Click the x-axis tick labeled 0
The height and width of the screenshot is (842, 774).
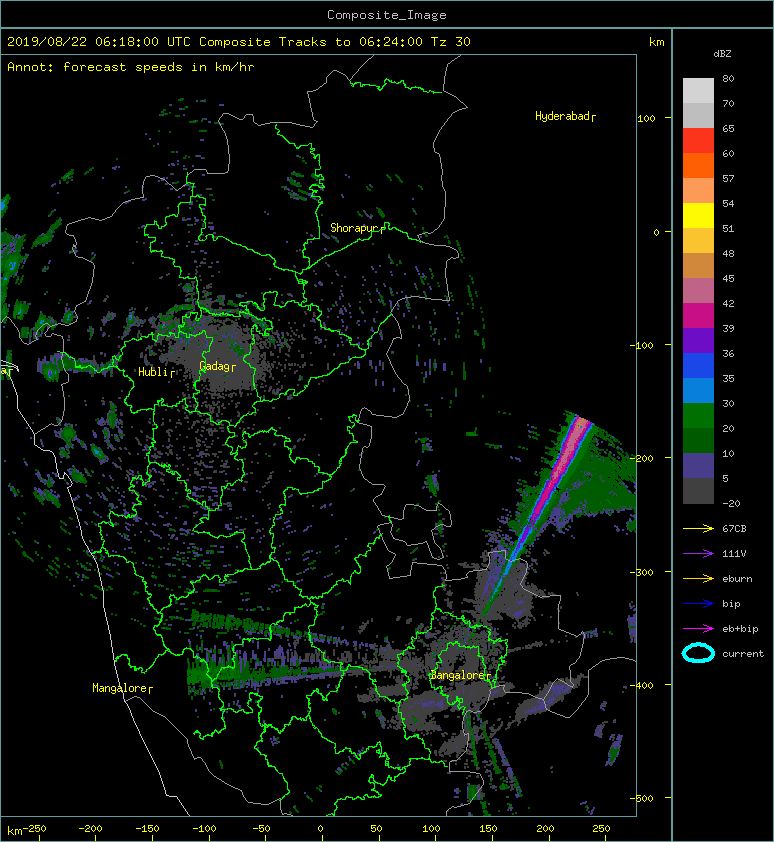tap(321, 829)
